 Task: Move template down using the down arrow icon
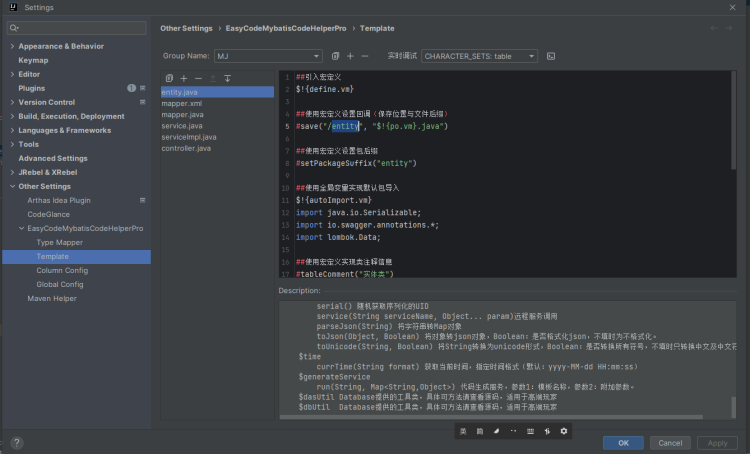click(227, 78)
